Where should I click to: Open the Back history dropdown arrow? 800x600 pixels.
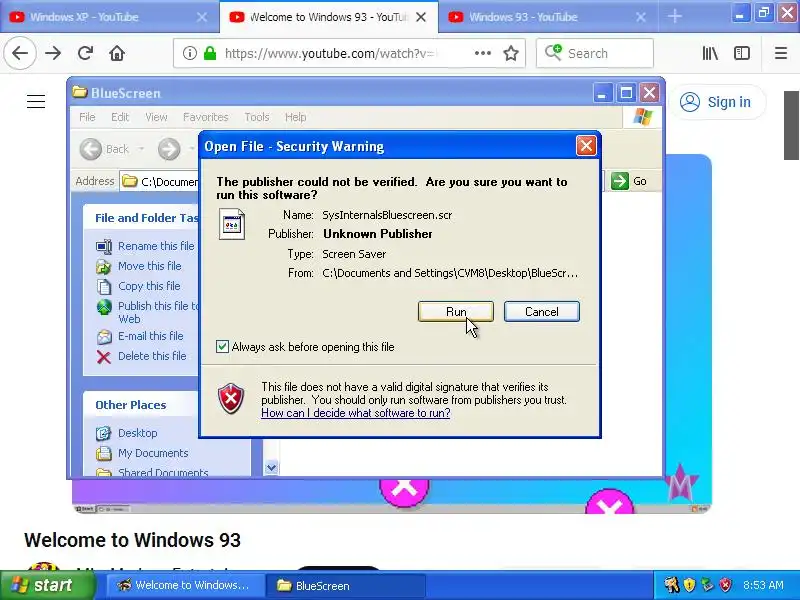pos(141,149)
